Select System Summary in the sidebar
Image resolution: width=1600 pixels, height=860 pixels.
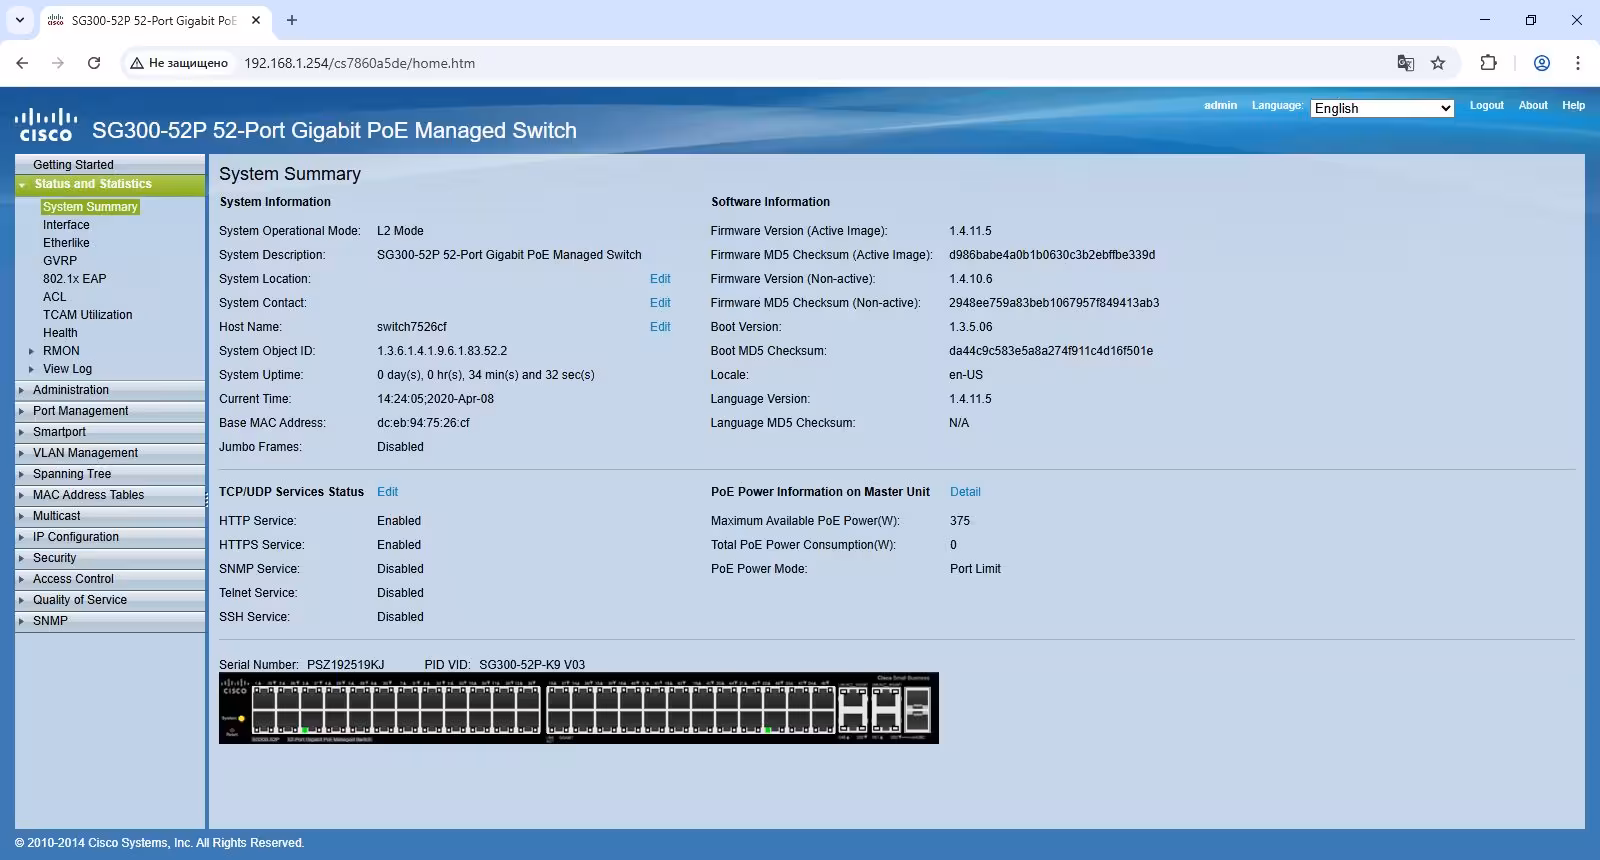[90, 207]
